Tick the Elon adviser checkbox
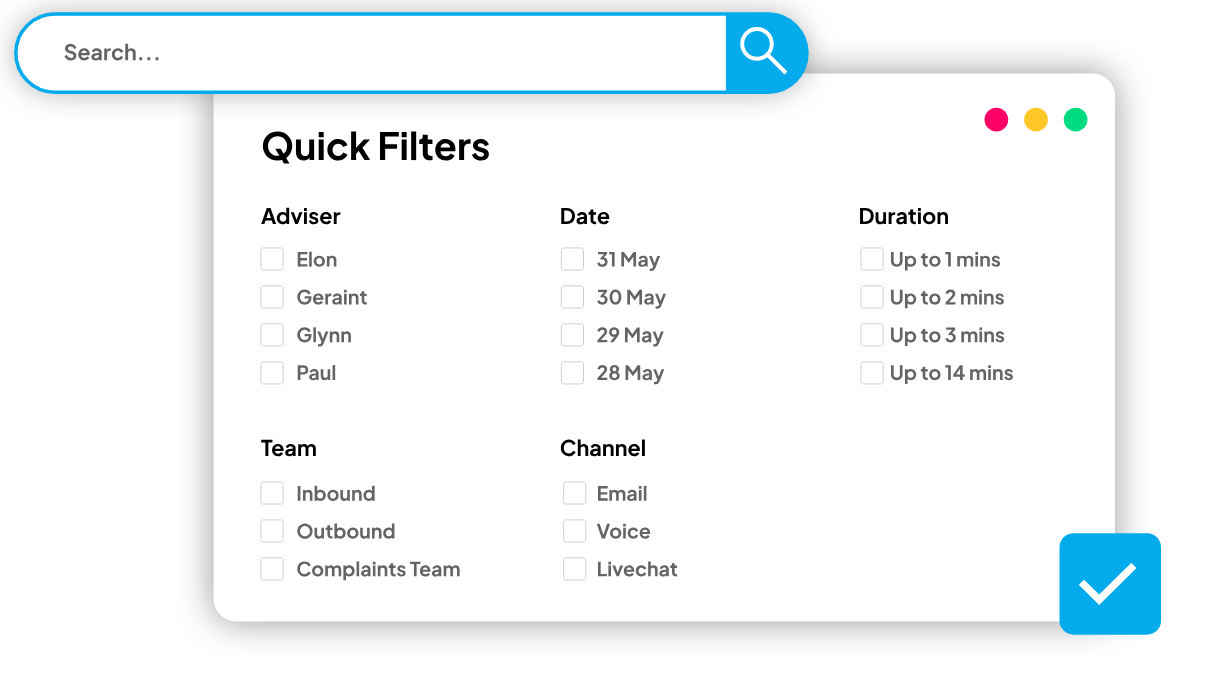The image size is (1230, 691). coord(272,260)
